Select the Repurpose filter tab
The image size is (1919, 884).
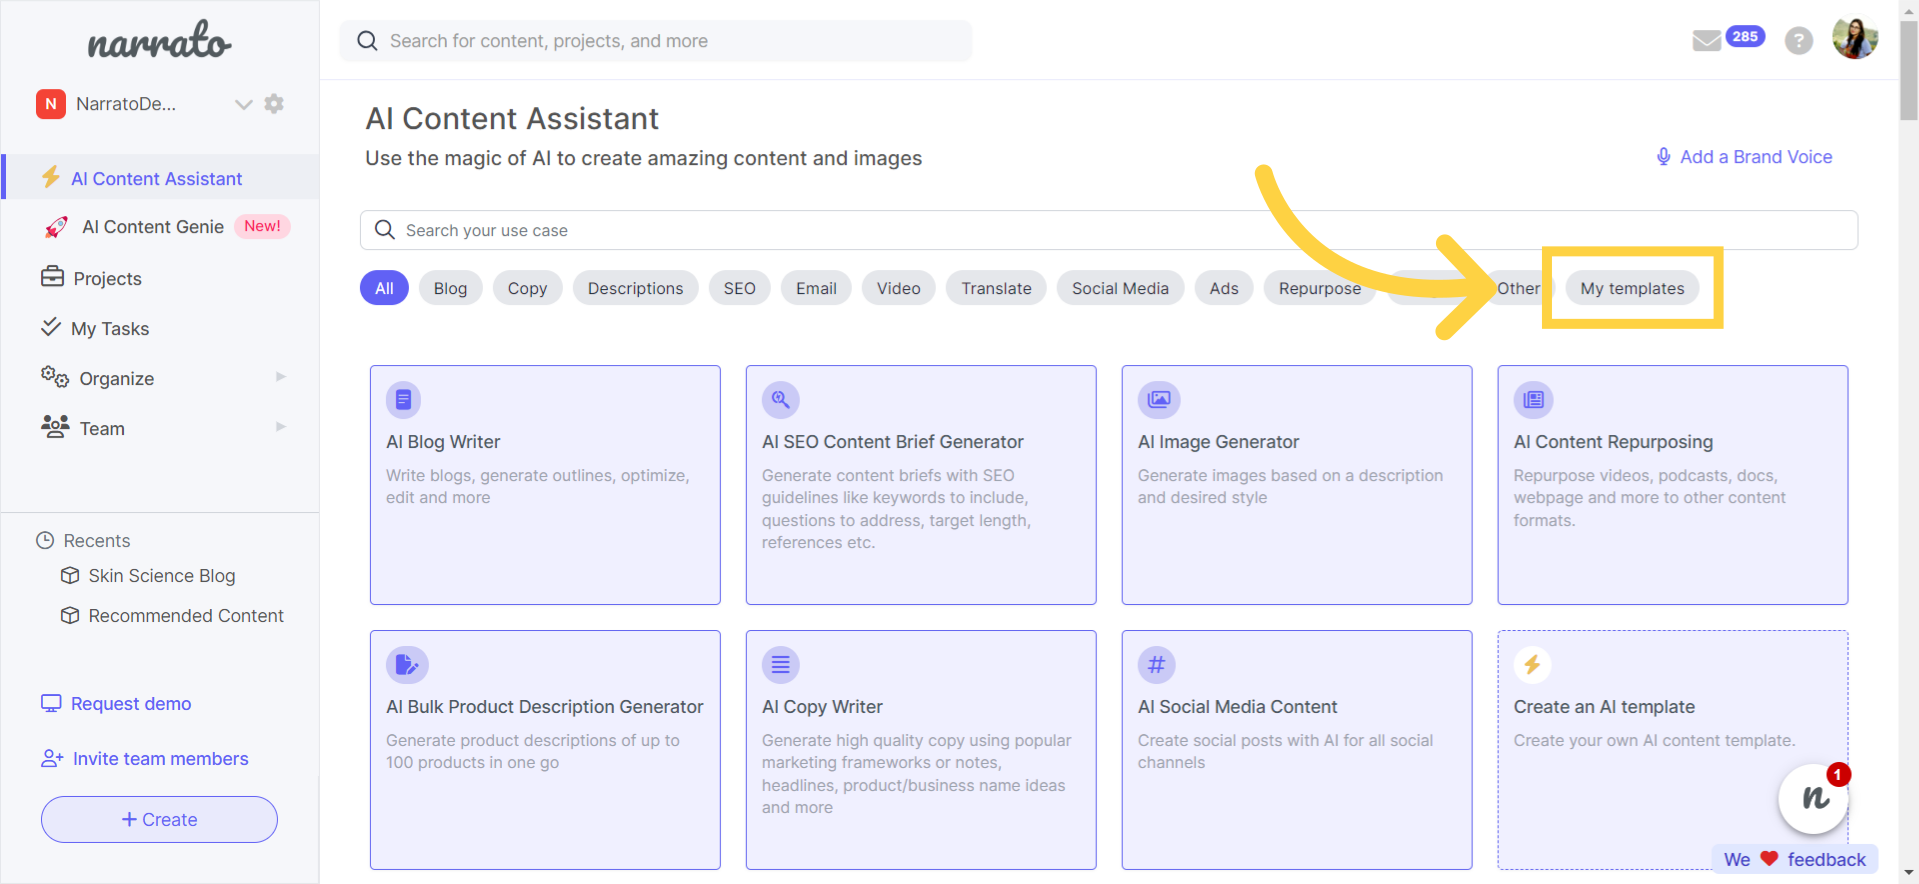coord(1320,288)
